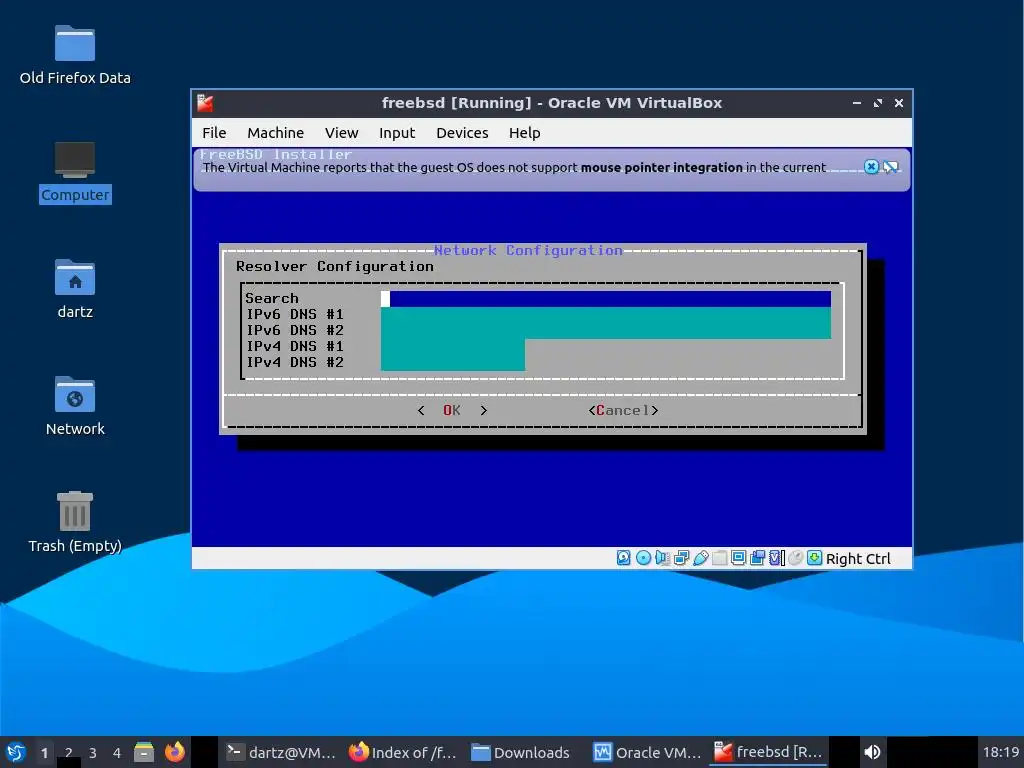
Task: Click the Right Ctrl host key label
Action: 857,558
